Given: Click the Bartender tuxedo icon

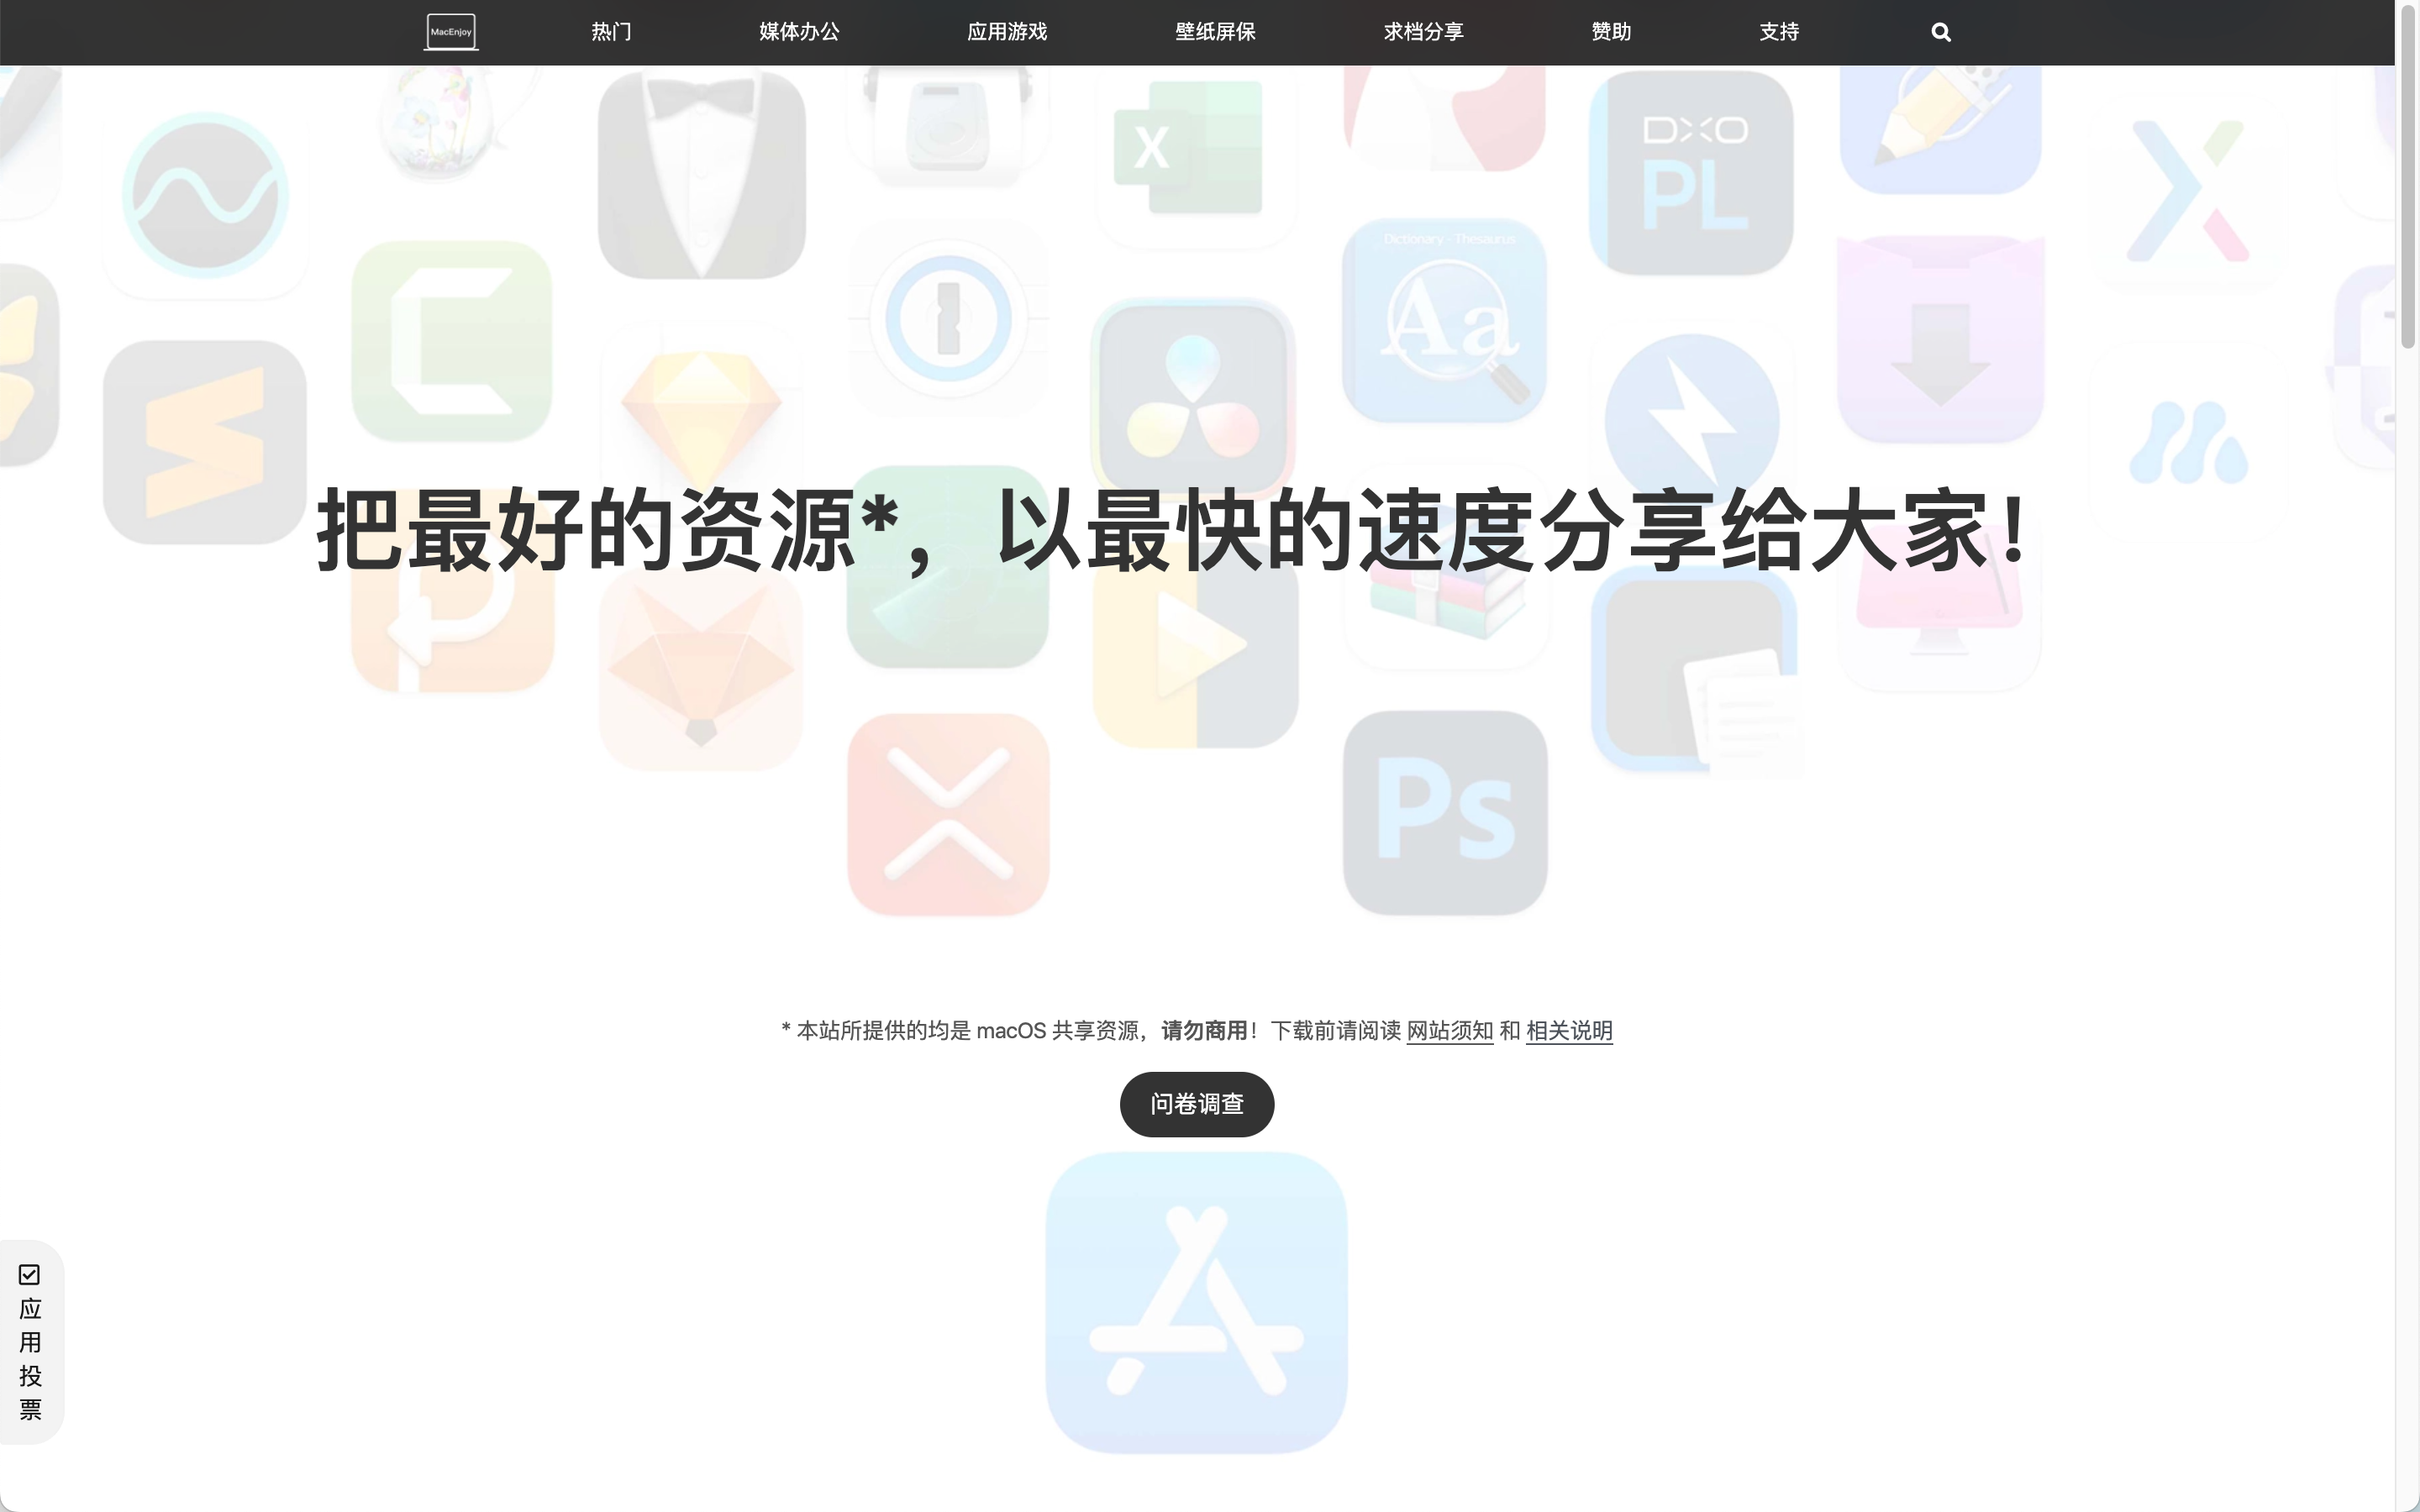Looking at the screenshot, I should [702, 174].
